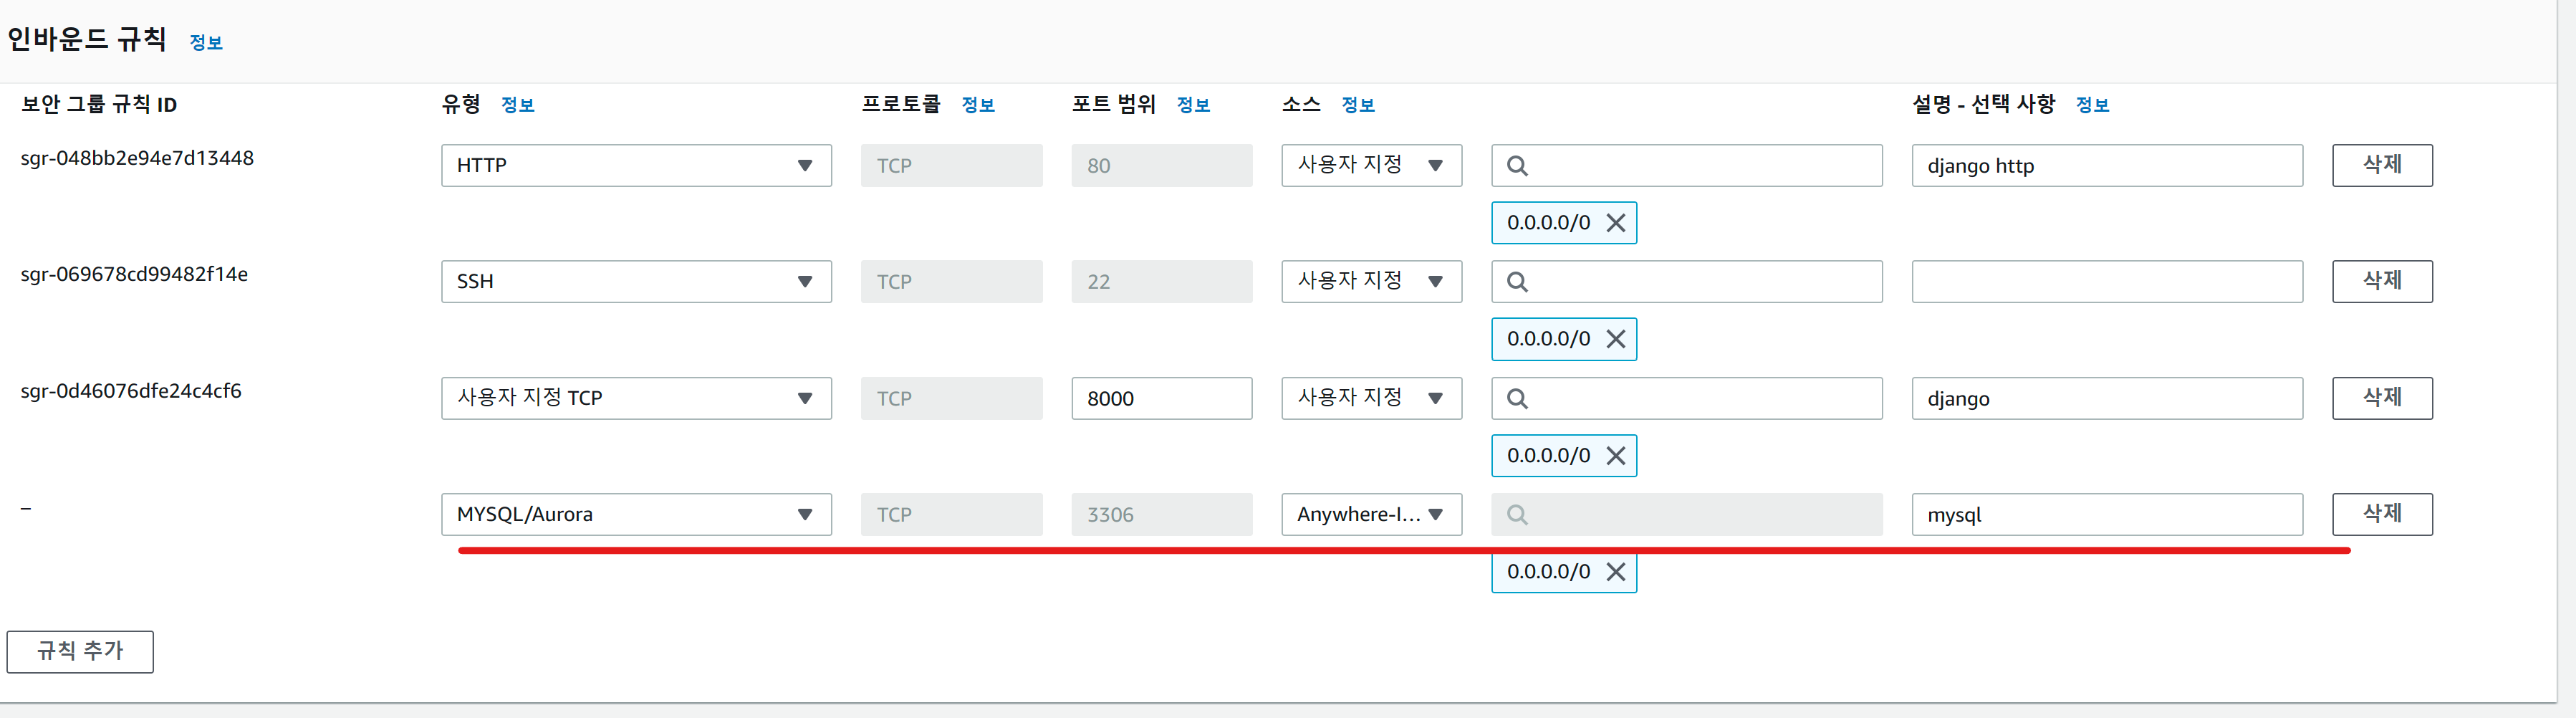Delete the port 8000 rule with 삭제
Screen dimensions: 2576x718
point(2382,398)
